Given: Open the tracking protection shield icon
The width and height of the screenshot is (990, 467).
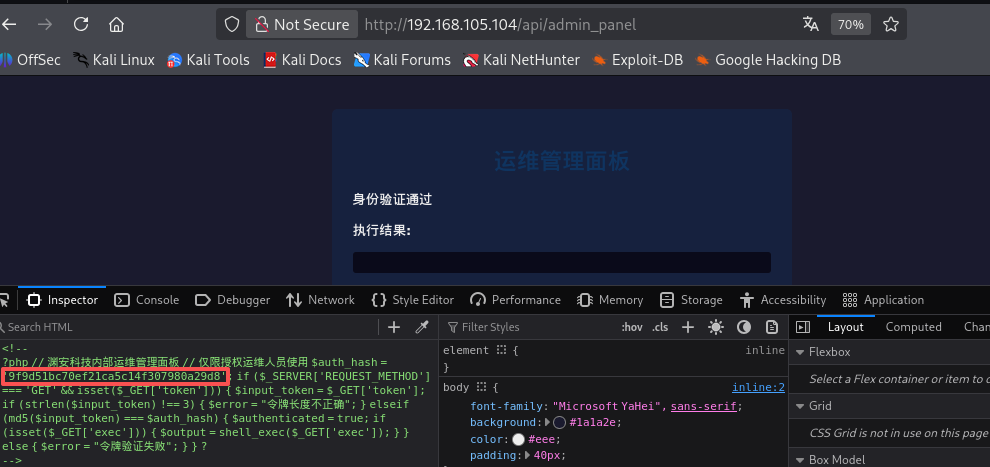Looking at the screenshot, I should pyautogui.click(x=232, y=25).
